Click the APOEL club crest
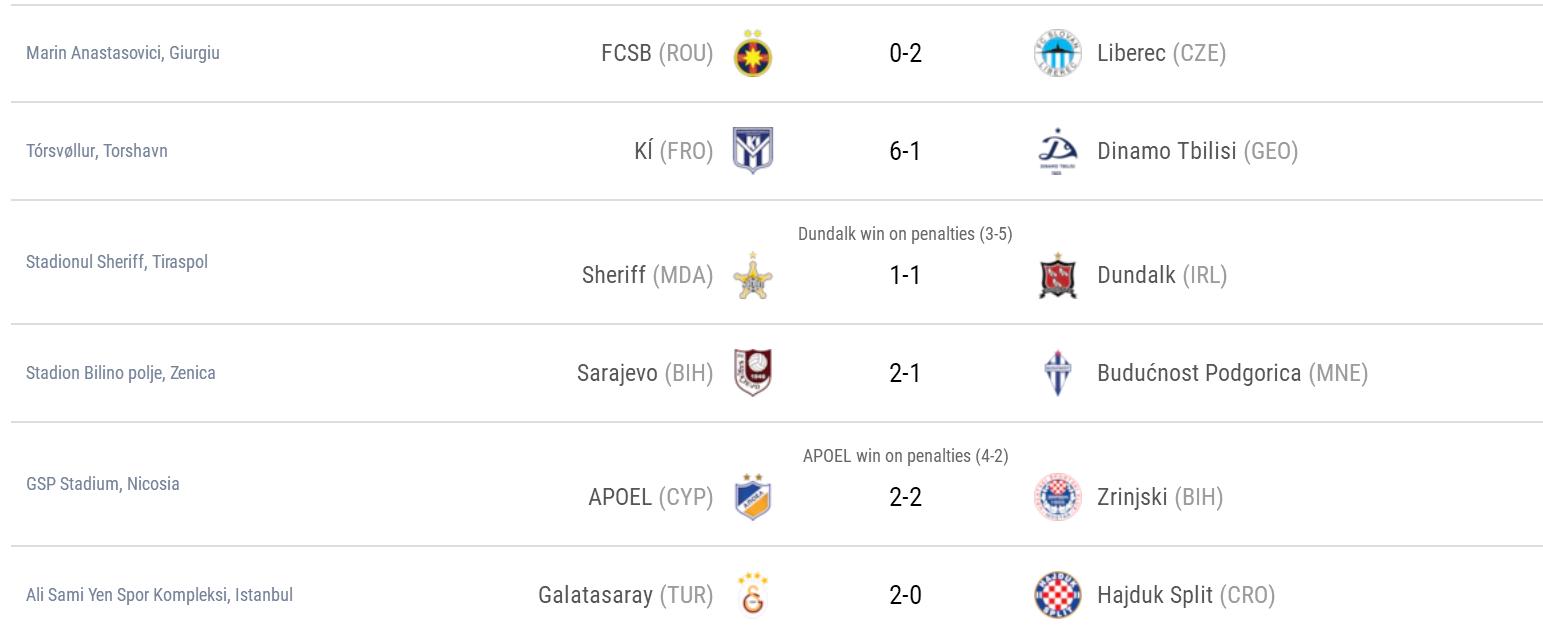1543x640 pixels. (x=752, y=497)
